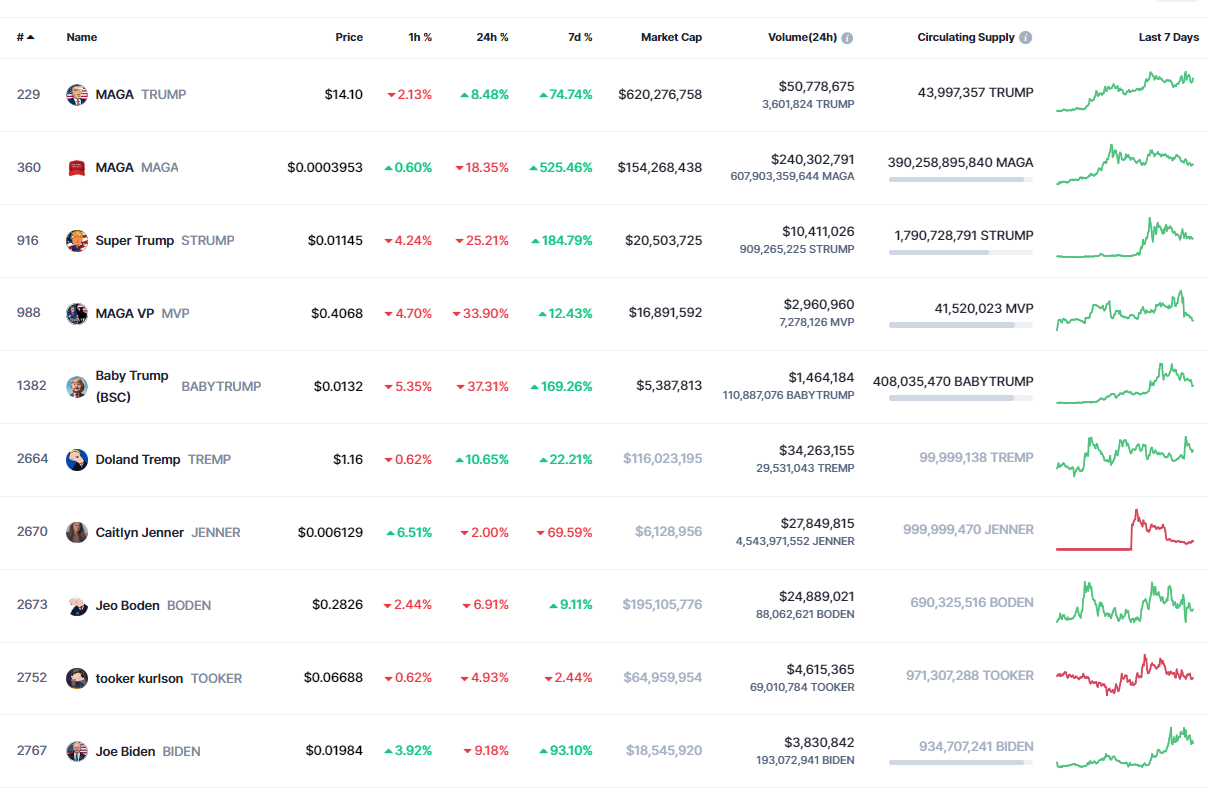Click the Caitlyn Jenner coin icon
The image size is (1229, 796).
77,533
